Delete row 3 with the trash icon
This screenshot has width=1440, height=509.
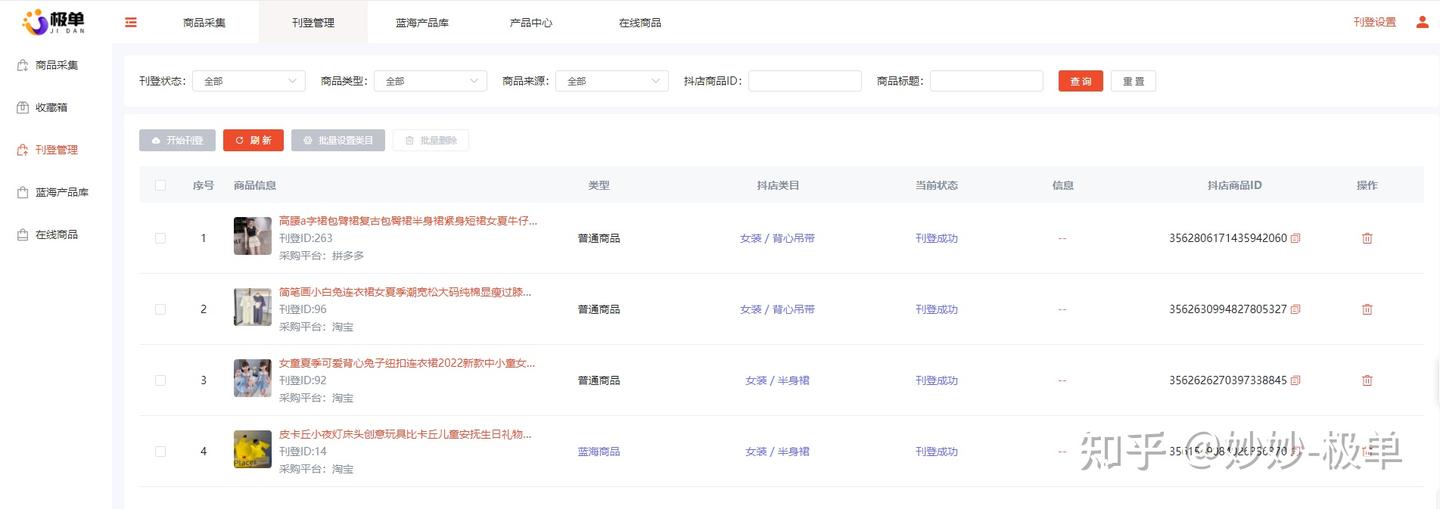[1367, 380]
